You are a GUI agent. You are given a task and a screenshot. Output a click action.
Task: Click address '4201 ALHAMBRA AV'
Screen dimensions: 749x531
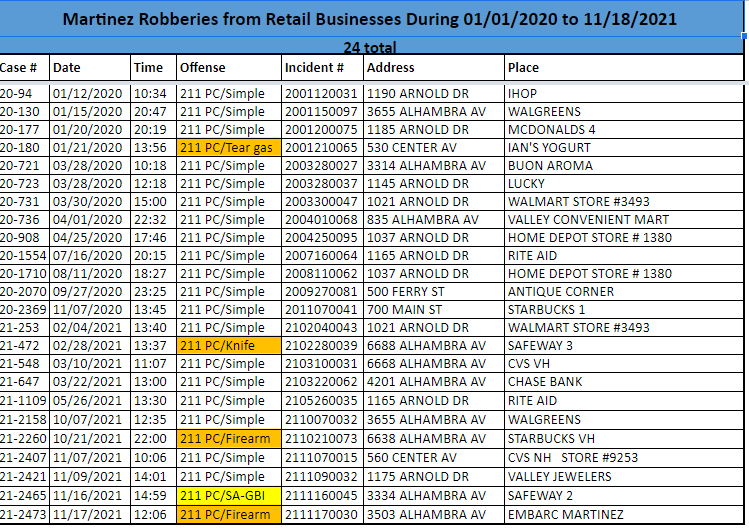pyautogui.click(x=434, y=382)
